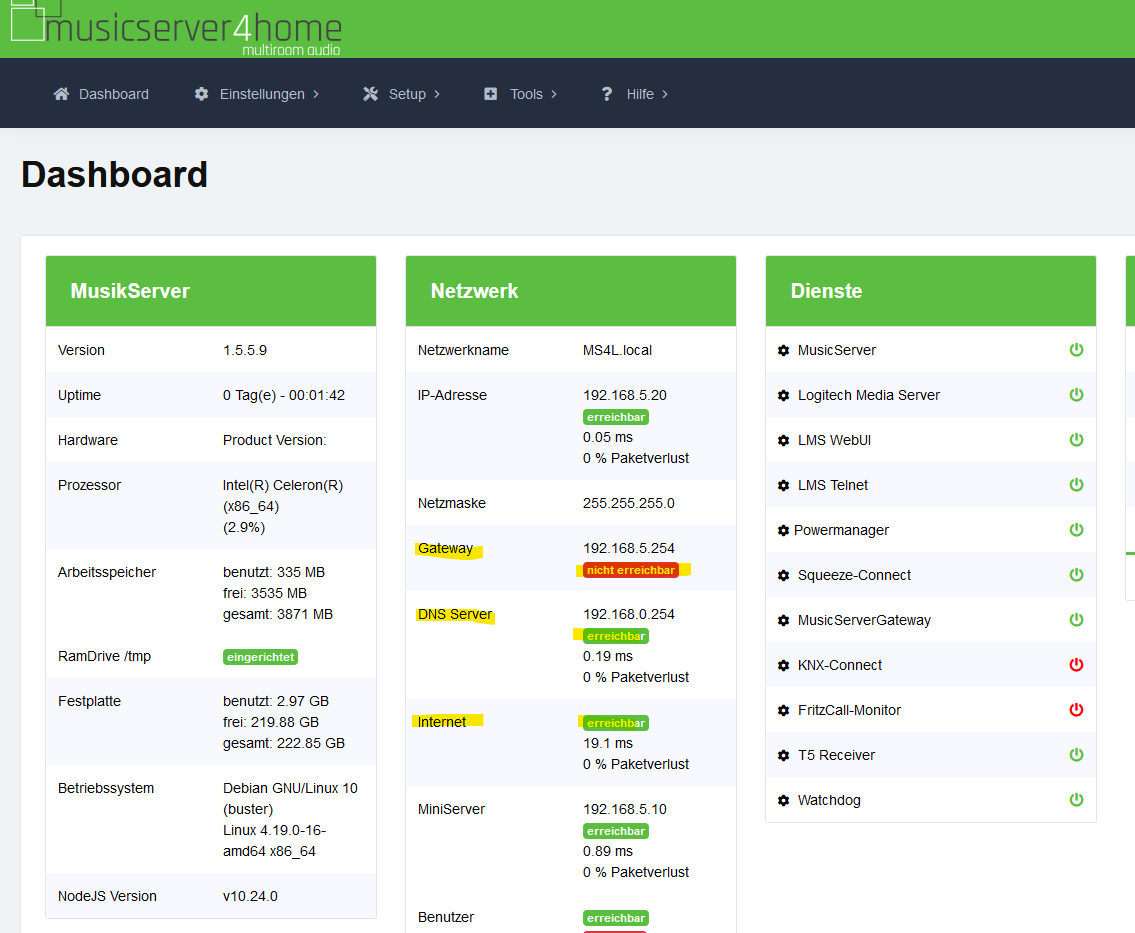1135x933 pixels.
Task: Open the MusicServer service link
Action: click(837, 350)
